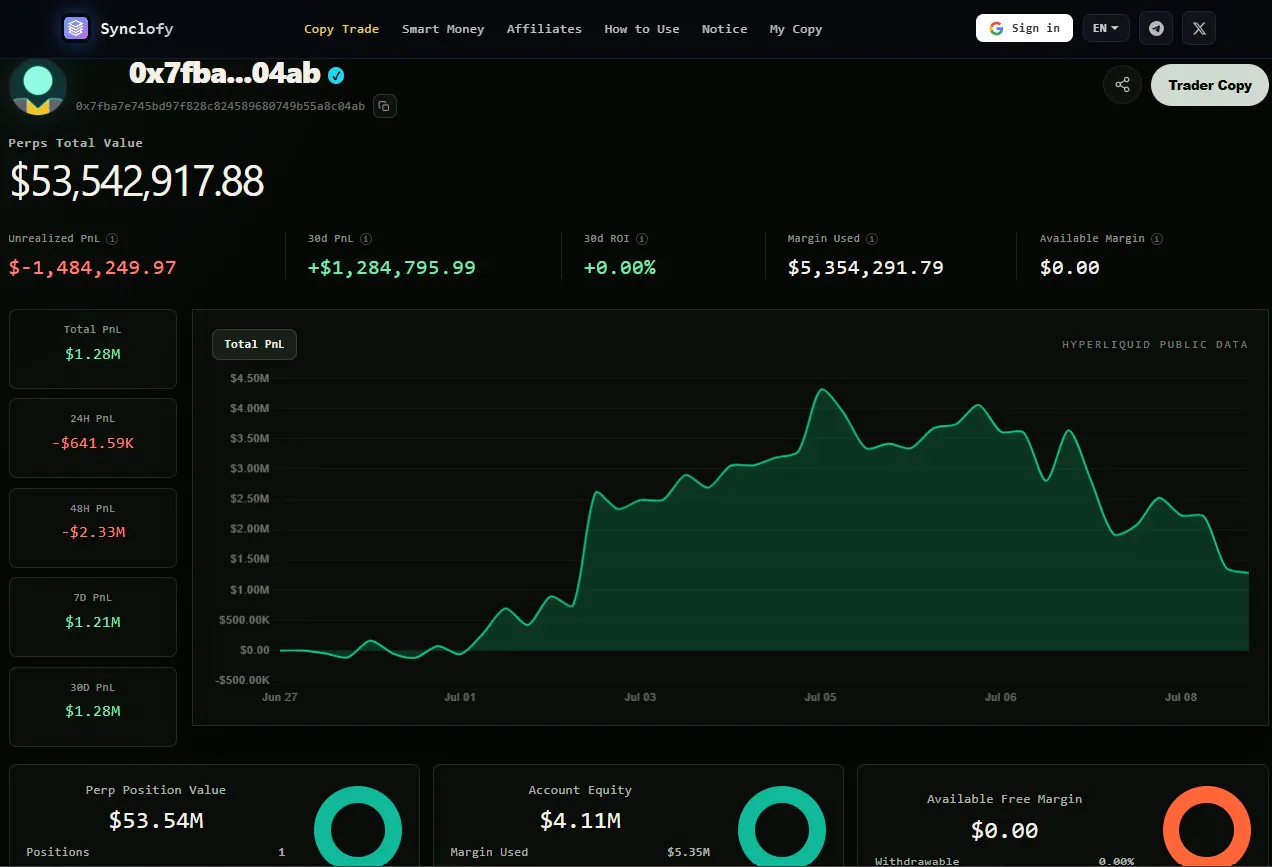Click the share icon button
The width and height of the screenshot is (1272, 867).
[1123, 85]
